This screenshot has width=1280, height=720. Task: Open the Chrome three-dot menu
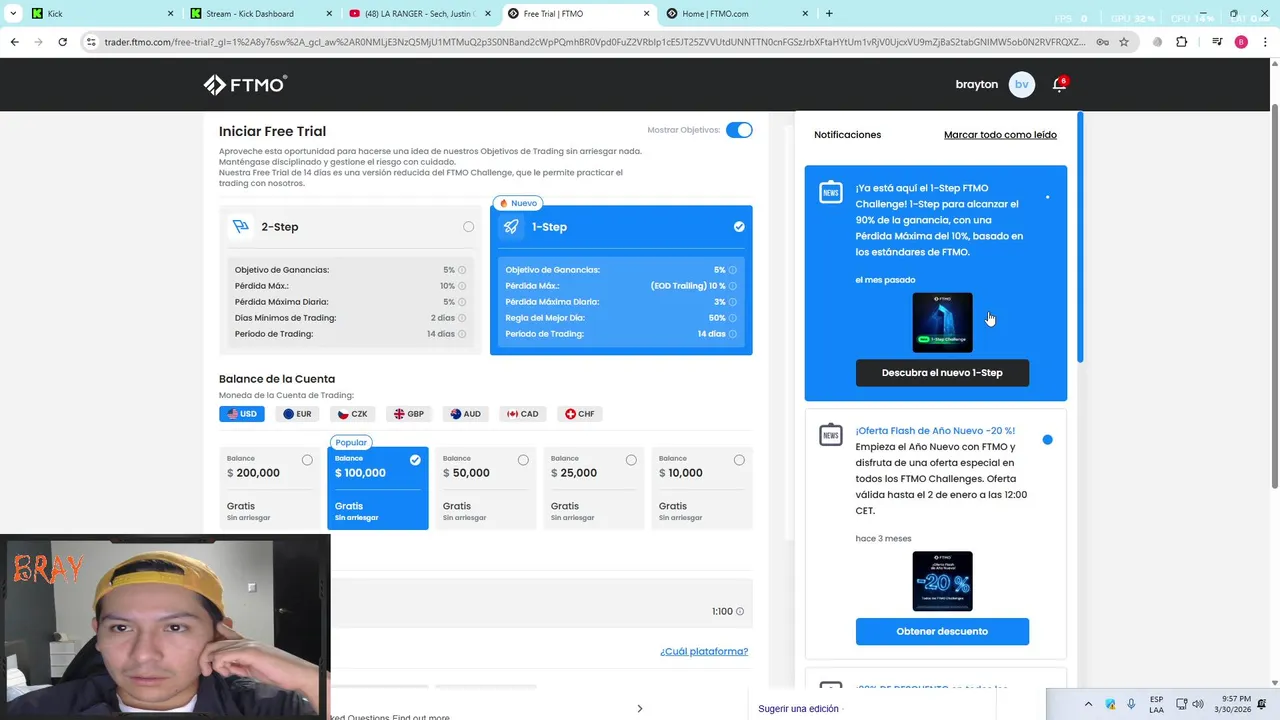tap(1265, 42)
